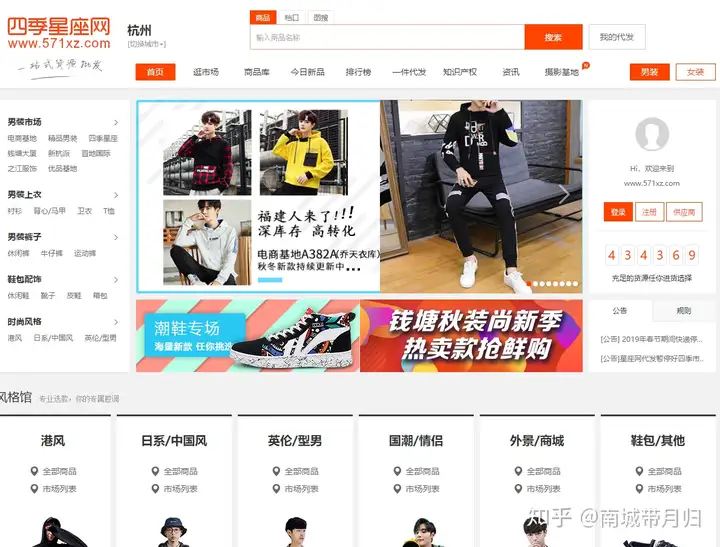Switch to the 规则 tab
This screenshot has height=547, width=720.
[x=684, y=311]
